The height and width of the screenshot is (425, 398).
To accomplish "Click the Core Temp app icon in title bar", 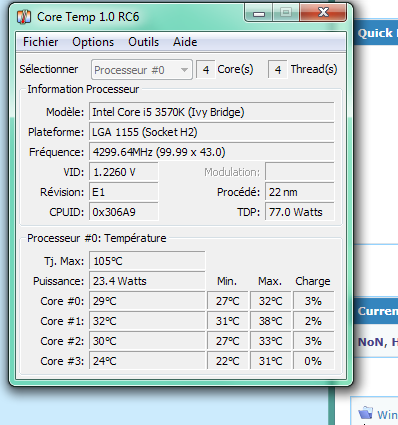I will pos(24,17).
